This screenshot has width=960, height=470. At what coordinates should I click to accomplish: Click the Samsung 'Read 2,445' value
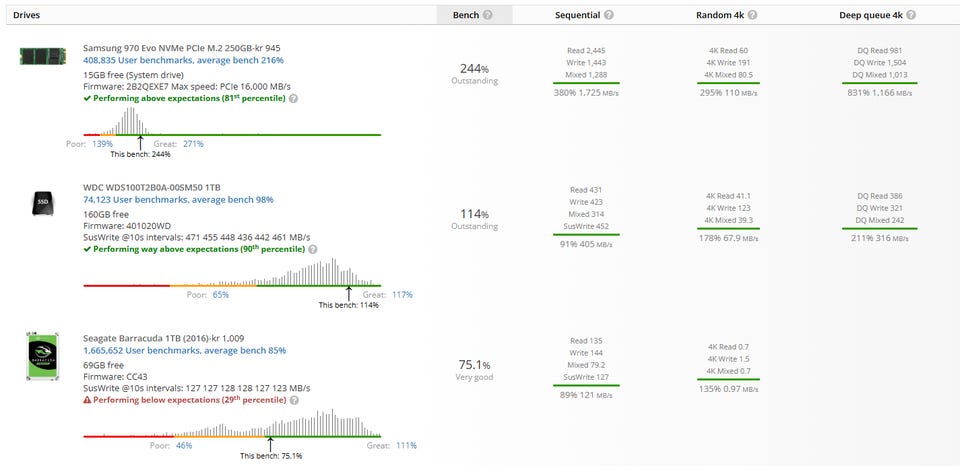[587, 51]
